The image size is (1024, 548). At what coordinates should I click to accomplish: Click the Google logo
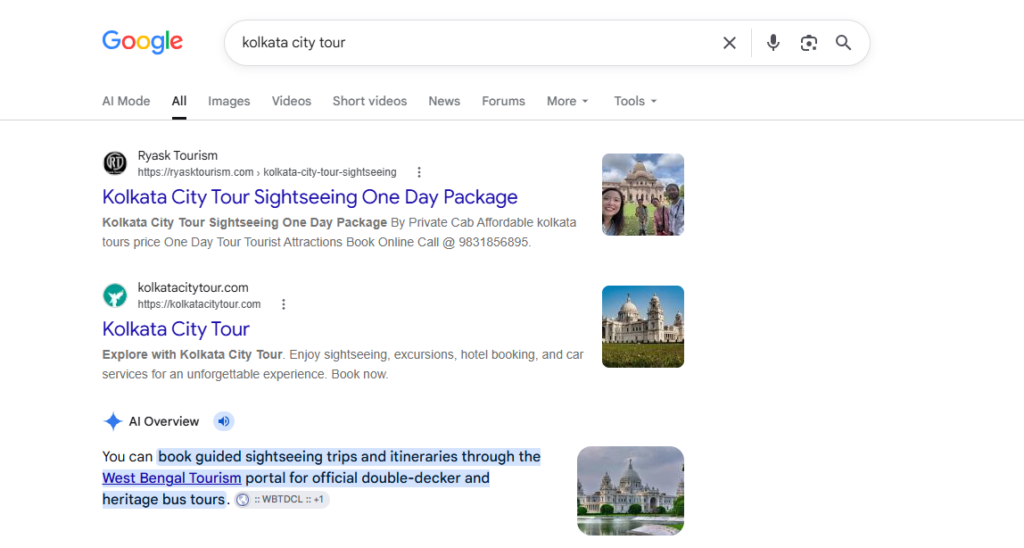point(142,42)
